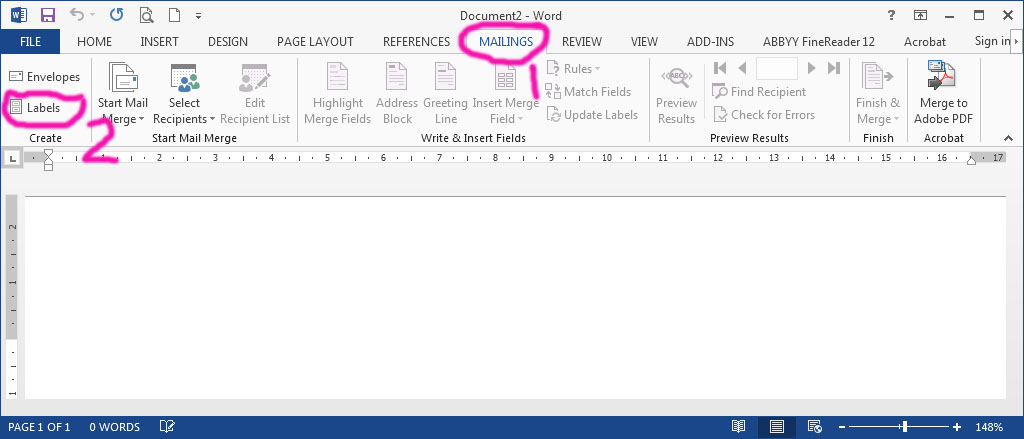
Task: Click Zoom In plus button
Action: (x=957, y=427)
